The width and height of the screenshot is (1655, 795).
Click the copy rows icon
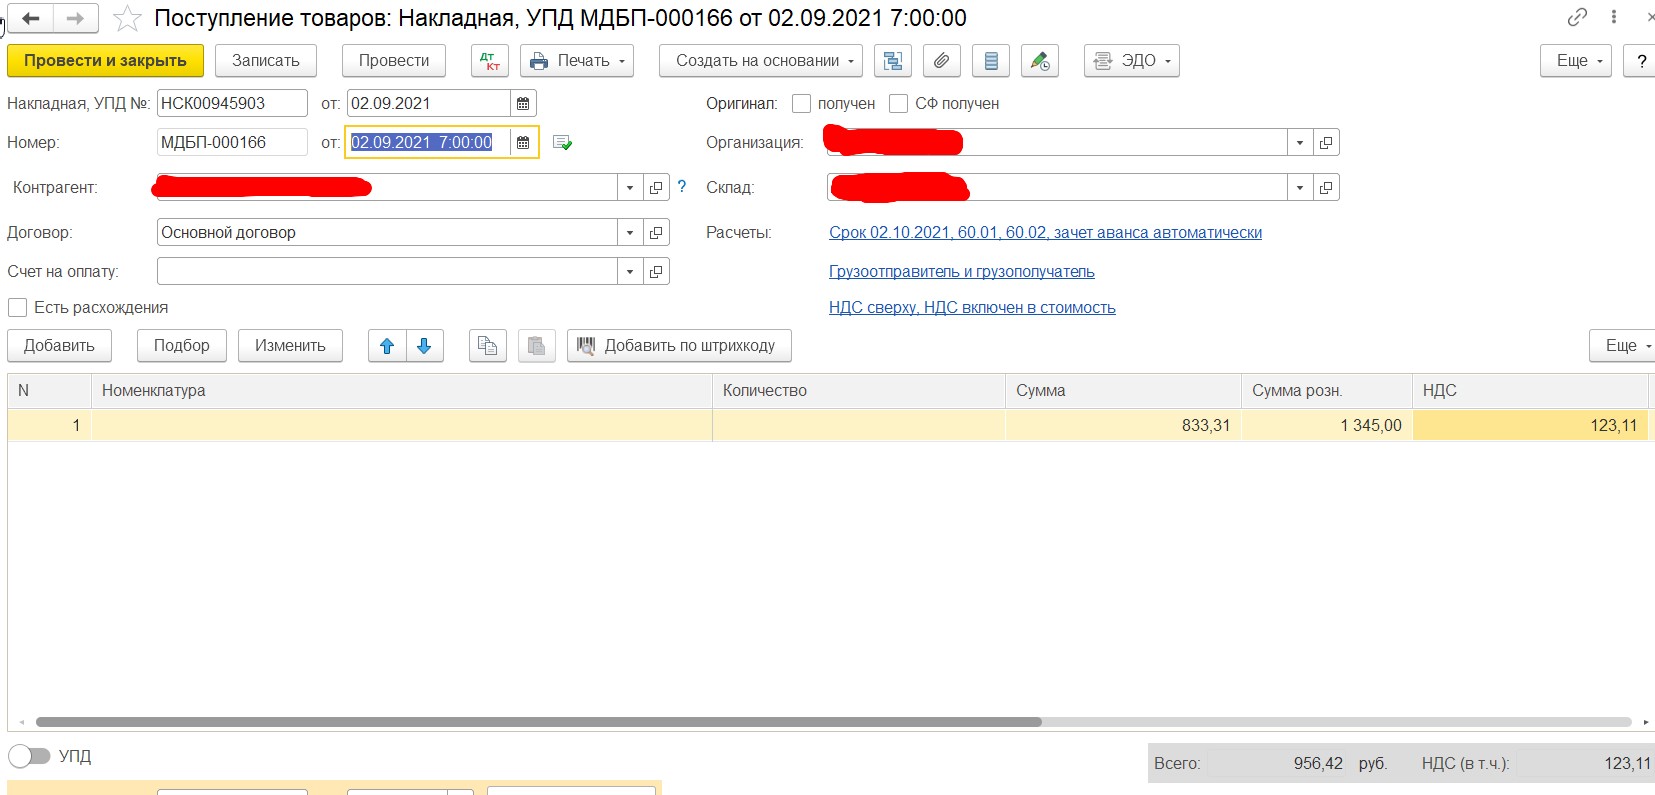coord(487,346)
